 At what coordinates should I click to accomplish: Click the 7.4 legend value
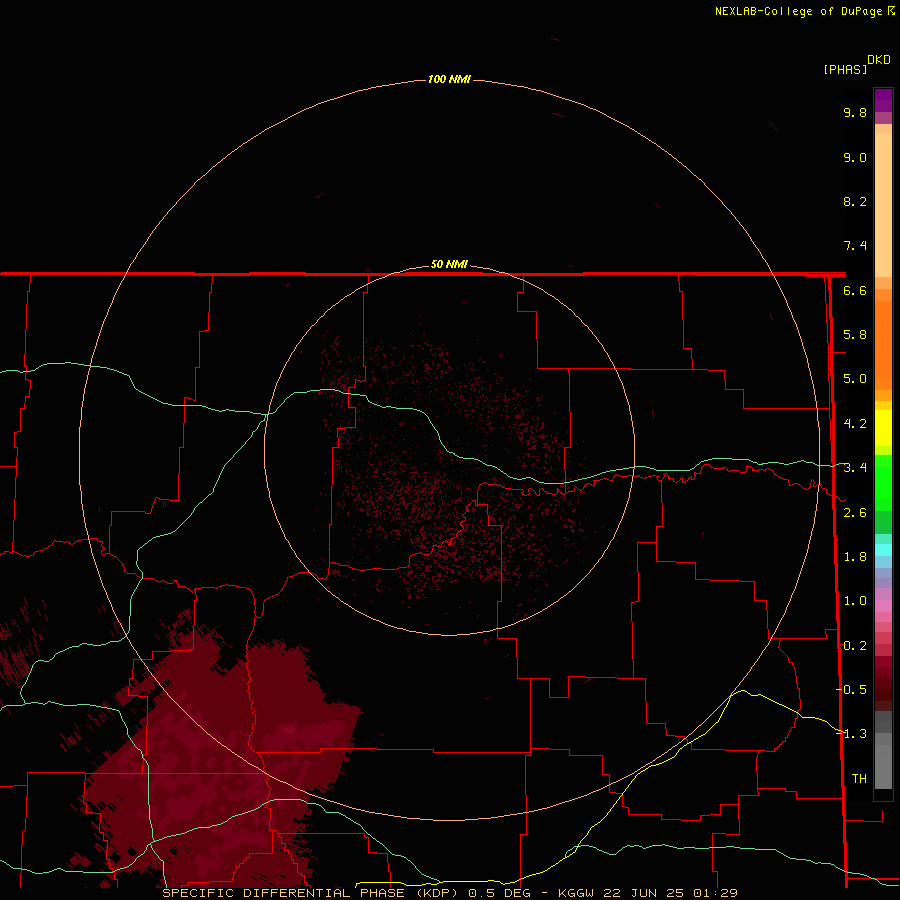(855, 246)
